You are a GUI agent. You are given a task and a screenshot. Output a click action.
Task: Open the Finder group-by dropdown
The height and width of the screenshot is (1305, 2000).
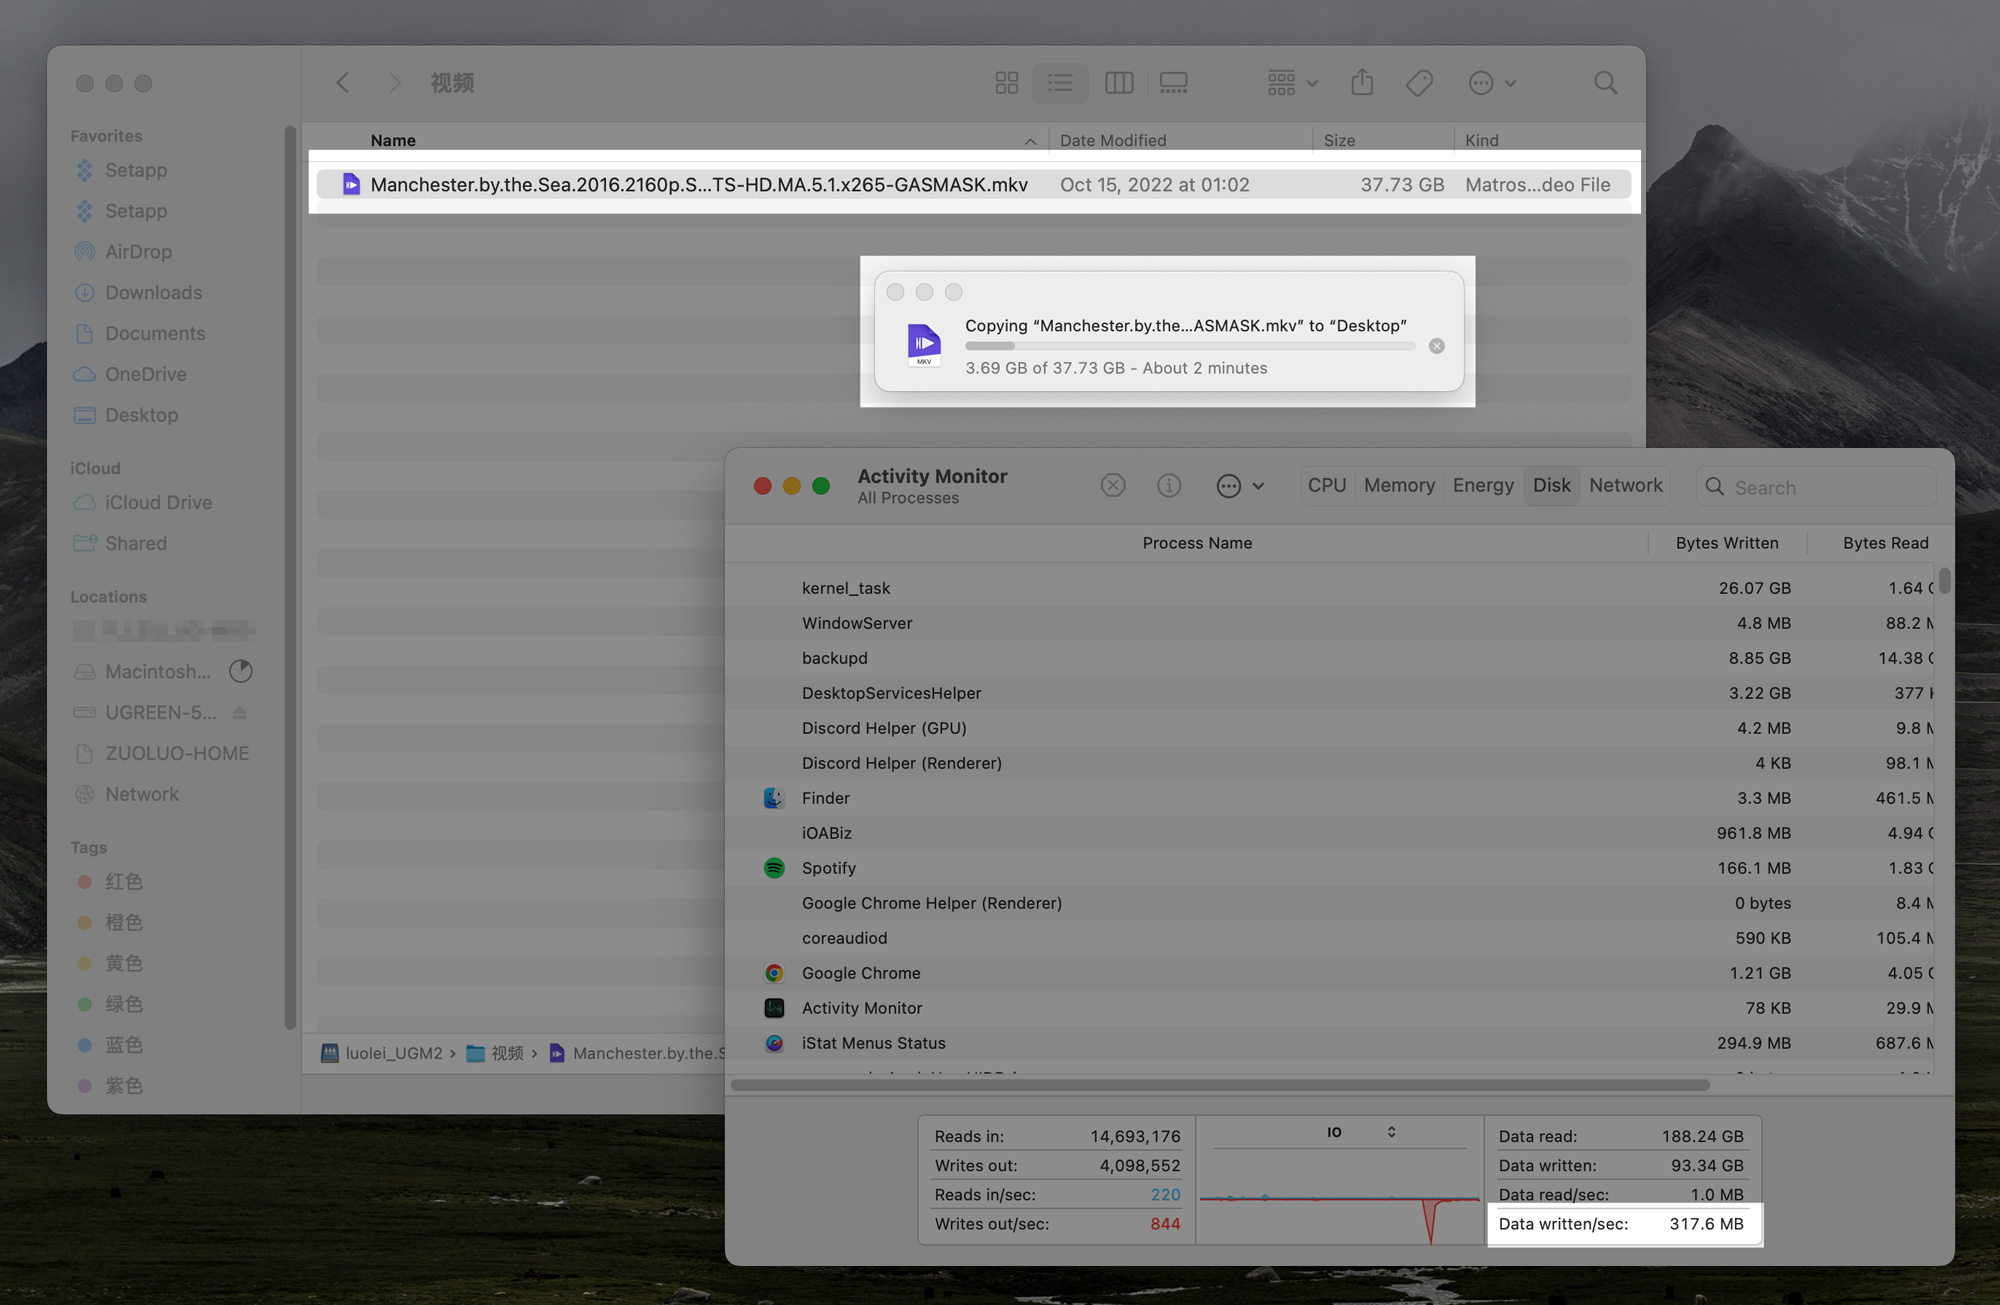1292,83
